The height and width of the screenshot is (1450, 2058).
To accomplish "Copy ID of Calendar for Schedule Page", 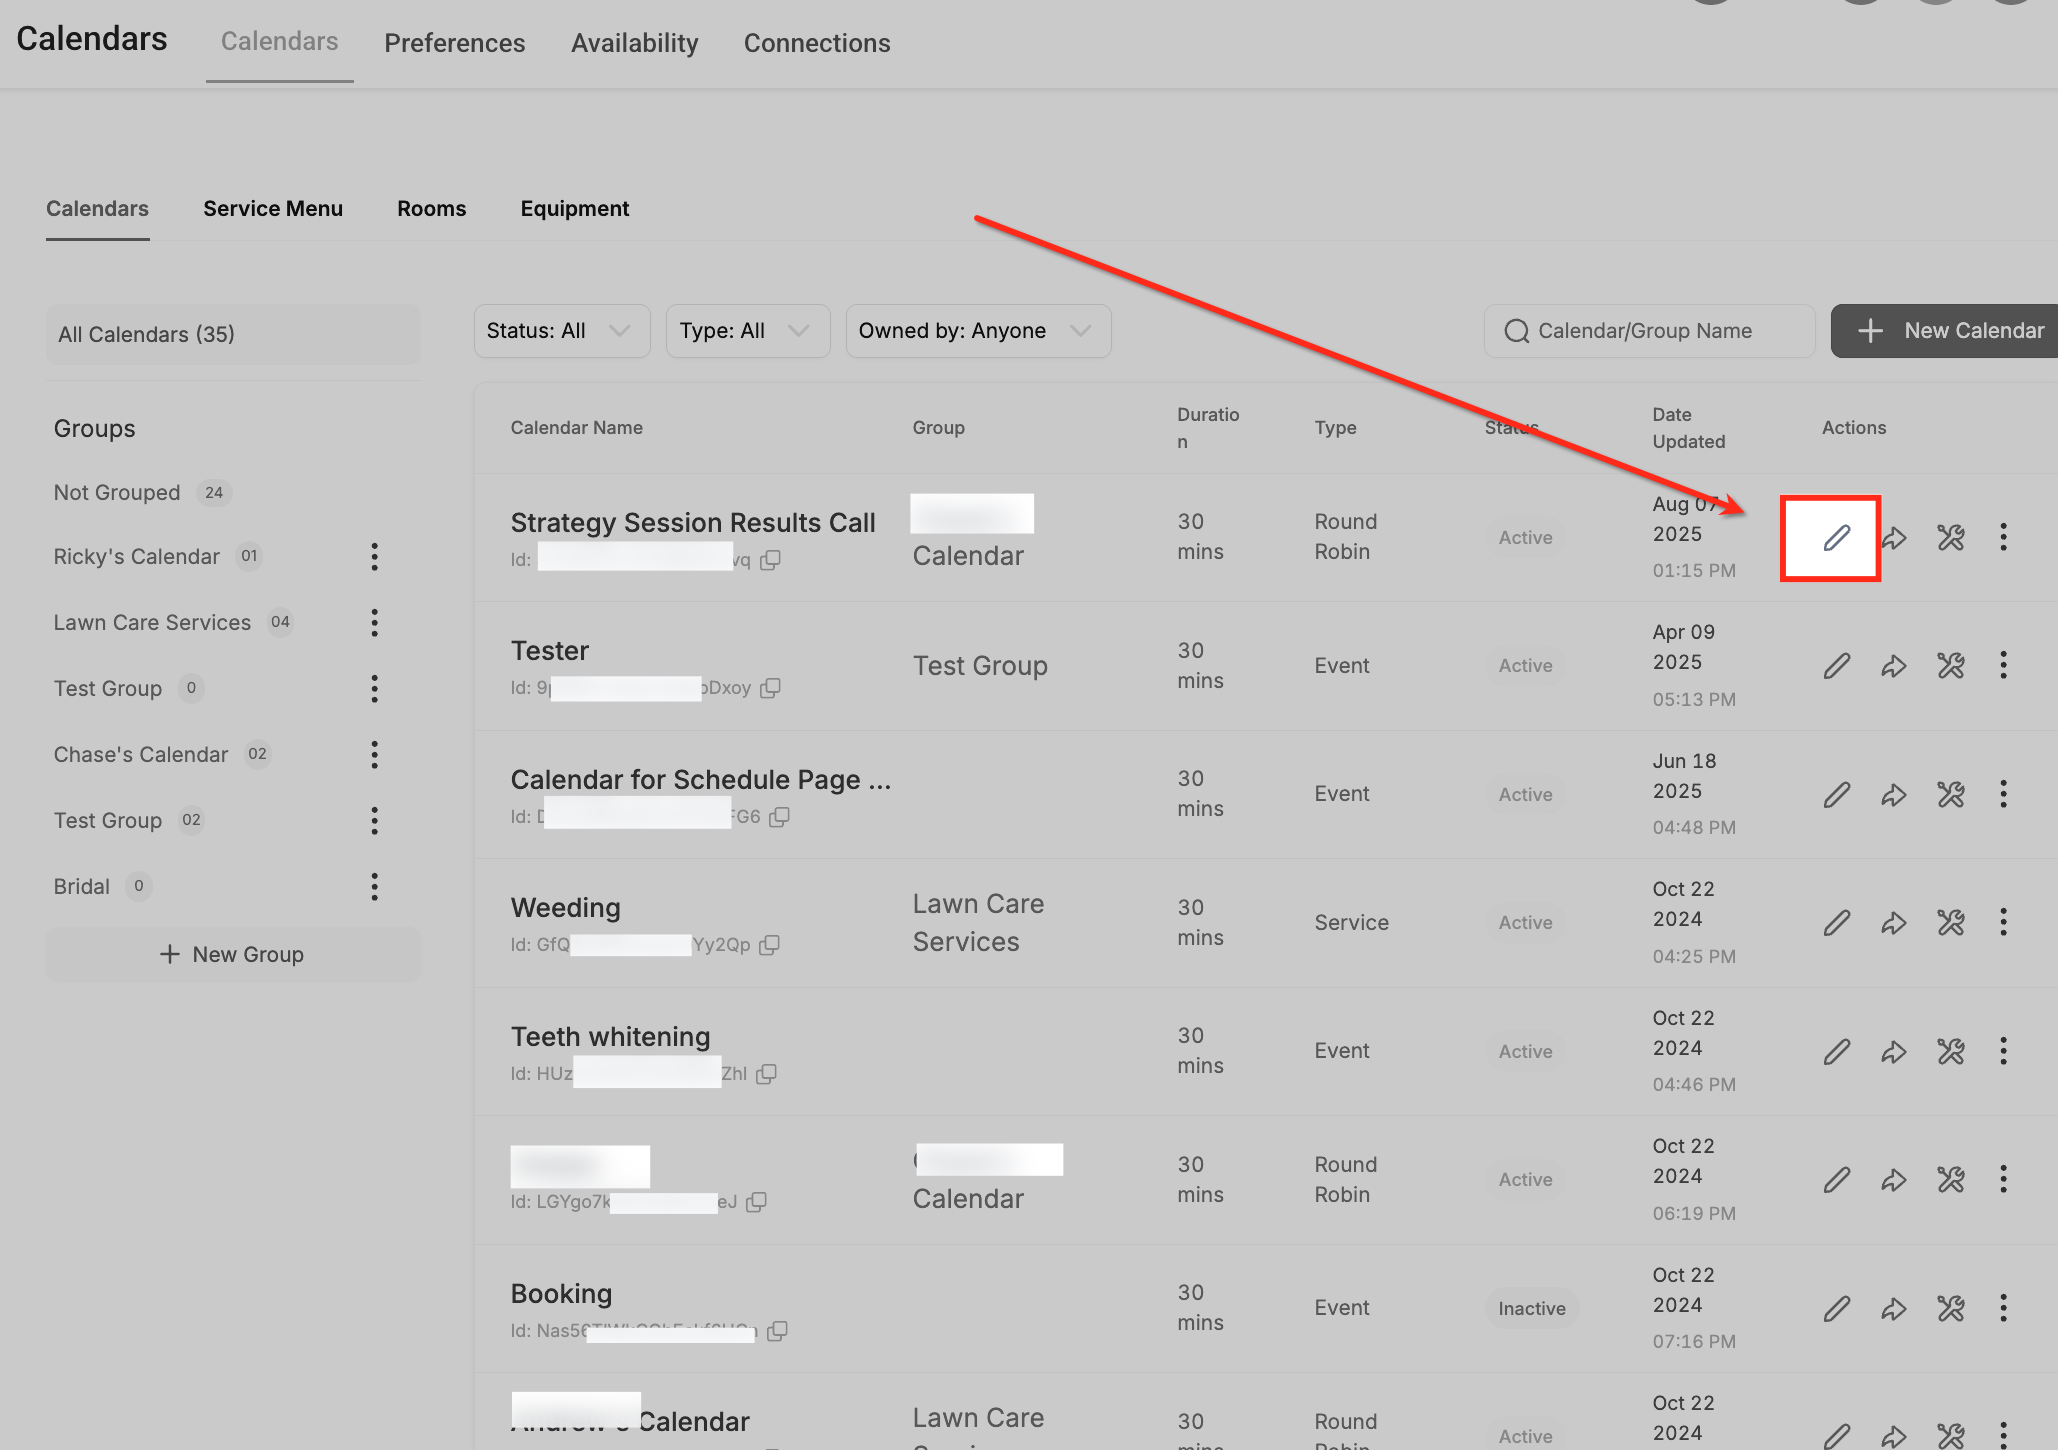I will (780, 817).
